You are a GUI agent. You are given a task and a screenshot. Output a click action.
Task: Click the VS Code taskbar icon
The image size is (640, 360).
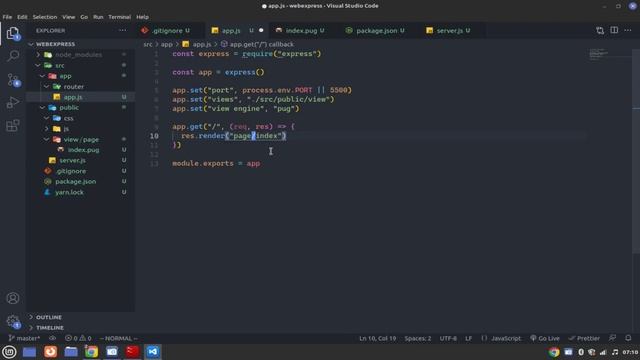[x=153, y=352]
